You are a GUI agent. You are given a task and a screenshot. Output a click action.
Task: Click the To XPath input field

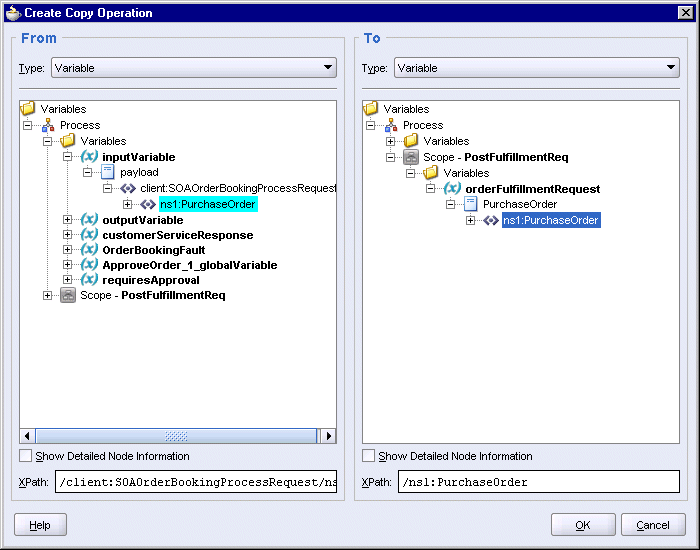(x=539, y=482)
